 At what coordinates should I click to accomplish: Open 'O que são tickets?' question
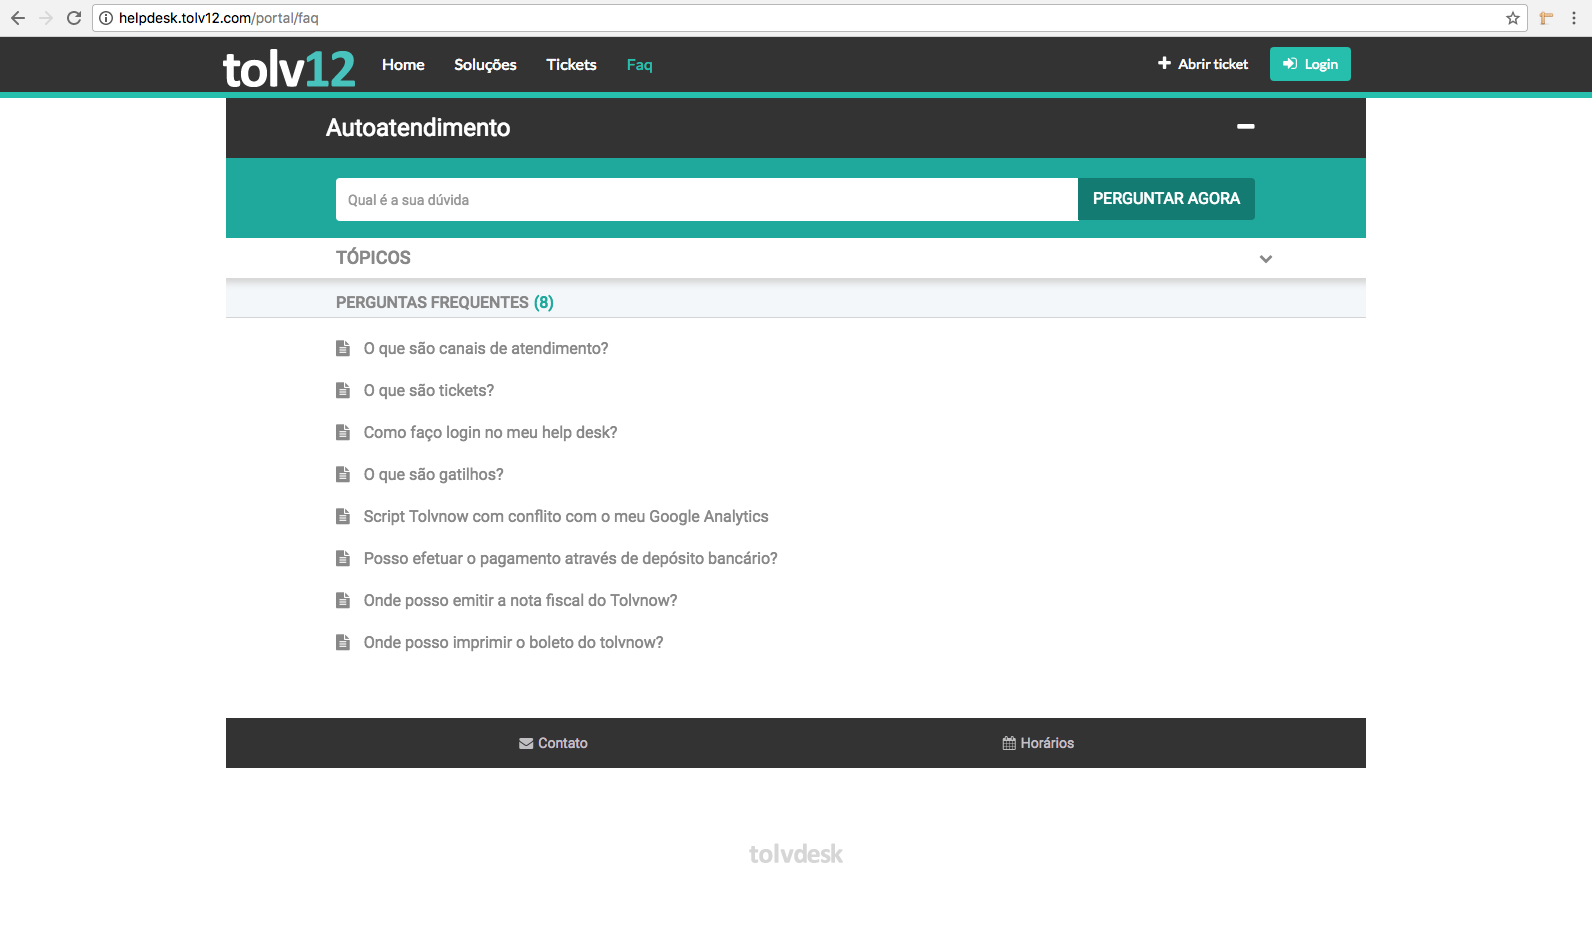[429, 390]
